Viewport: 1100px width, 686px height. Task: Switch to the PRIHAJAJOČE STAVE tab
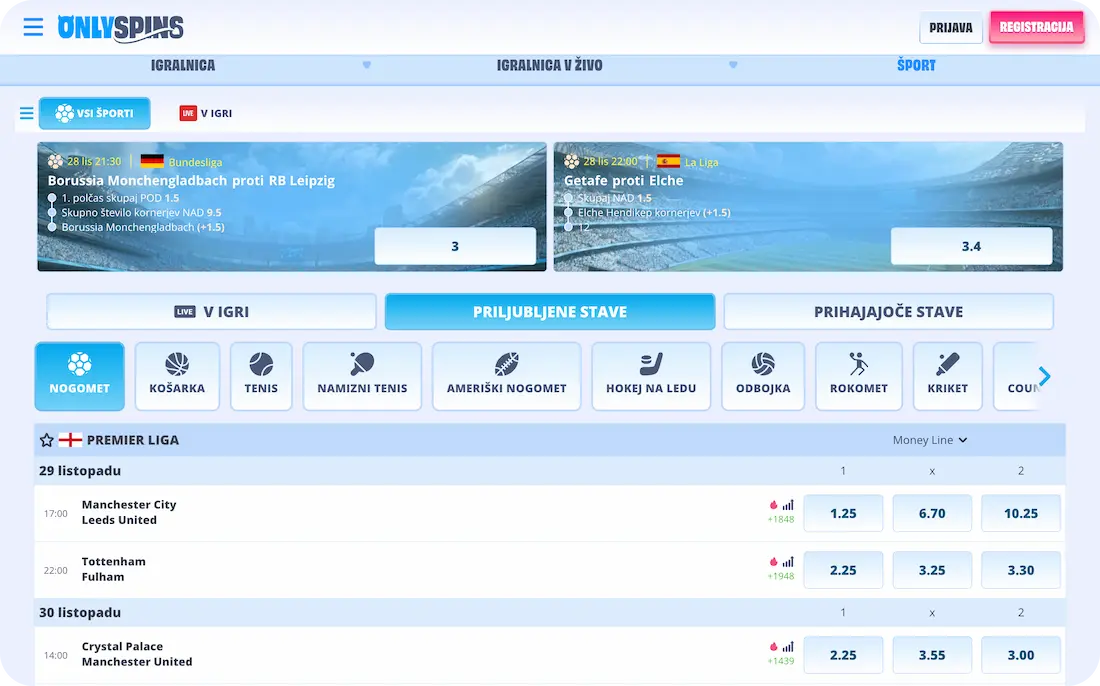tap(889, 311)
